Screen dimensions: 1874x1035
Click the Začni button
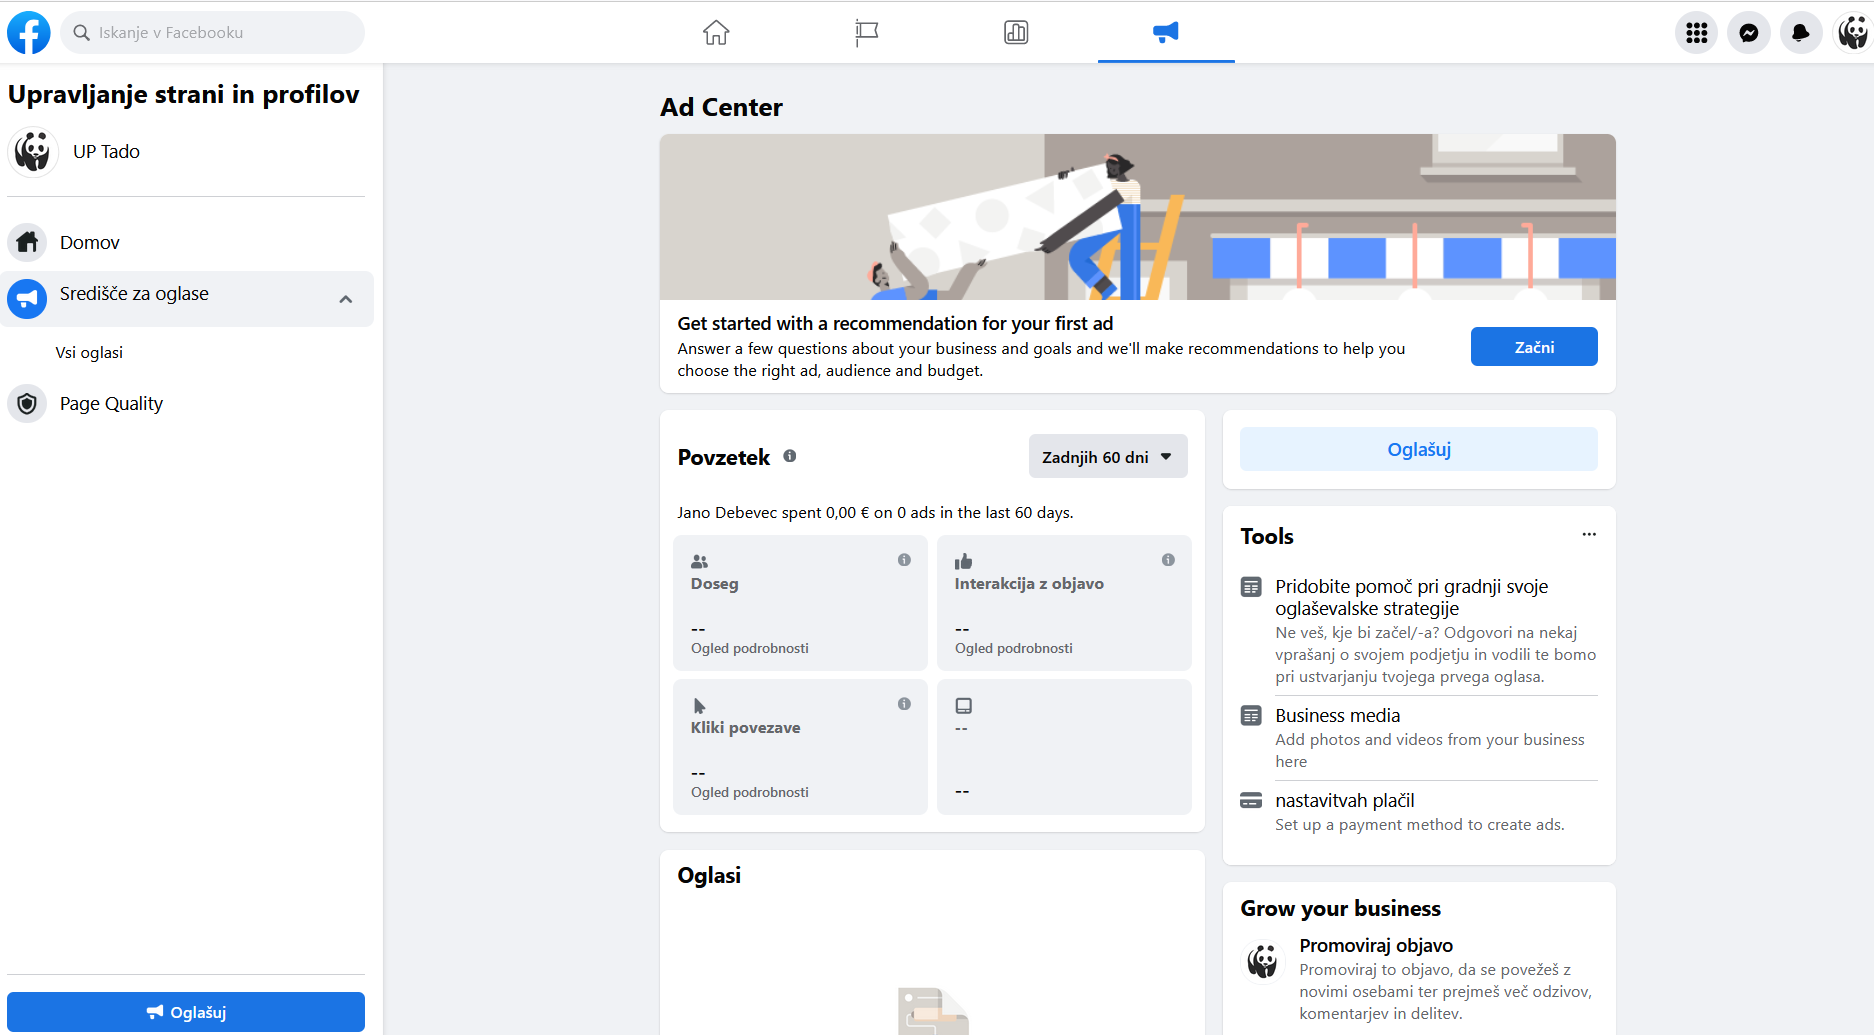click(1534, 347)
